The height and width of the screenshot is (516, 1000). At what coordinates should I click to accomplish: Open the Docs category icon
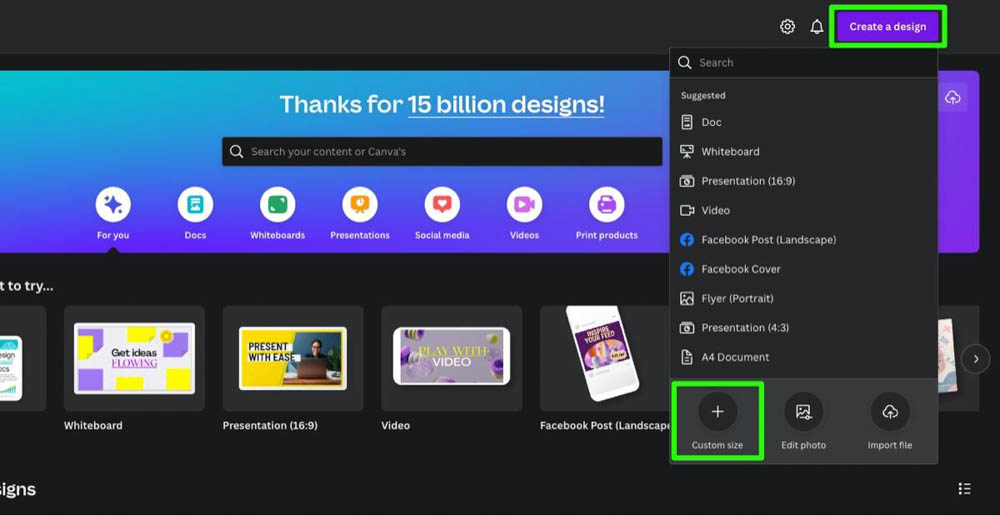coord(195,205)
